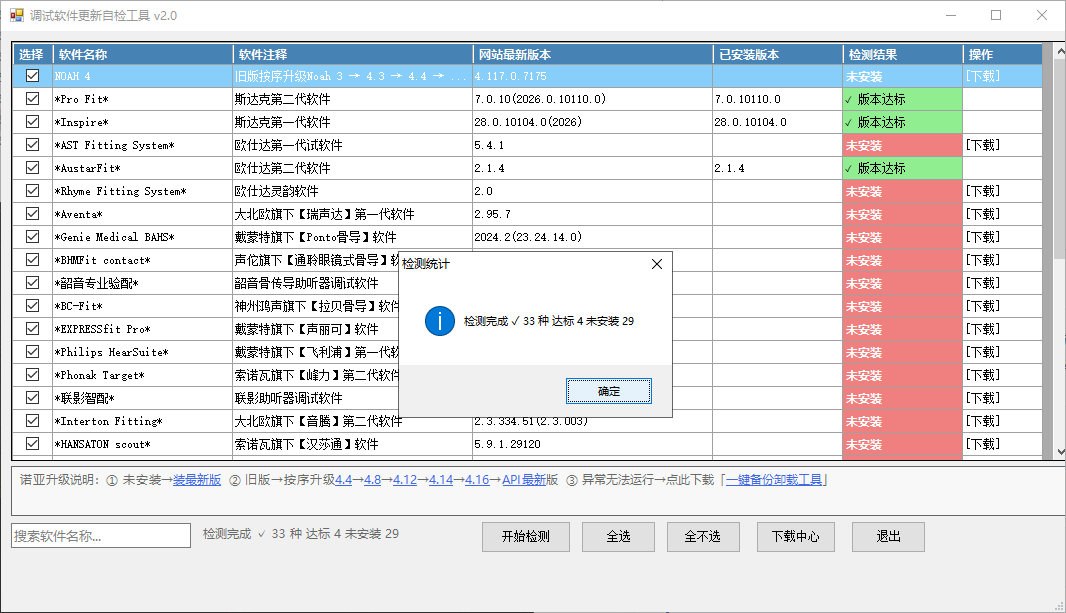The width and height of the screenshot is (1066, 613).
Task: Click the 全不选 button
Action: point(702,537)
